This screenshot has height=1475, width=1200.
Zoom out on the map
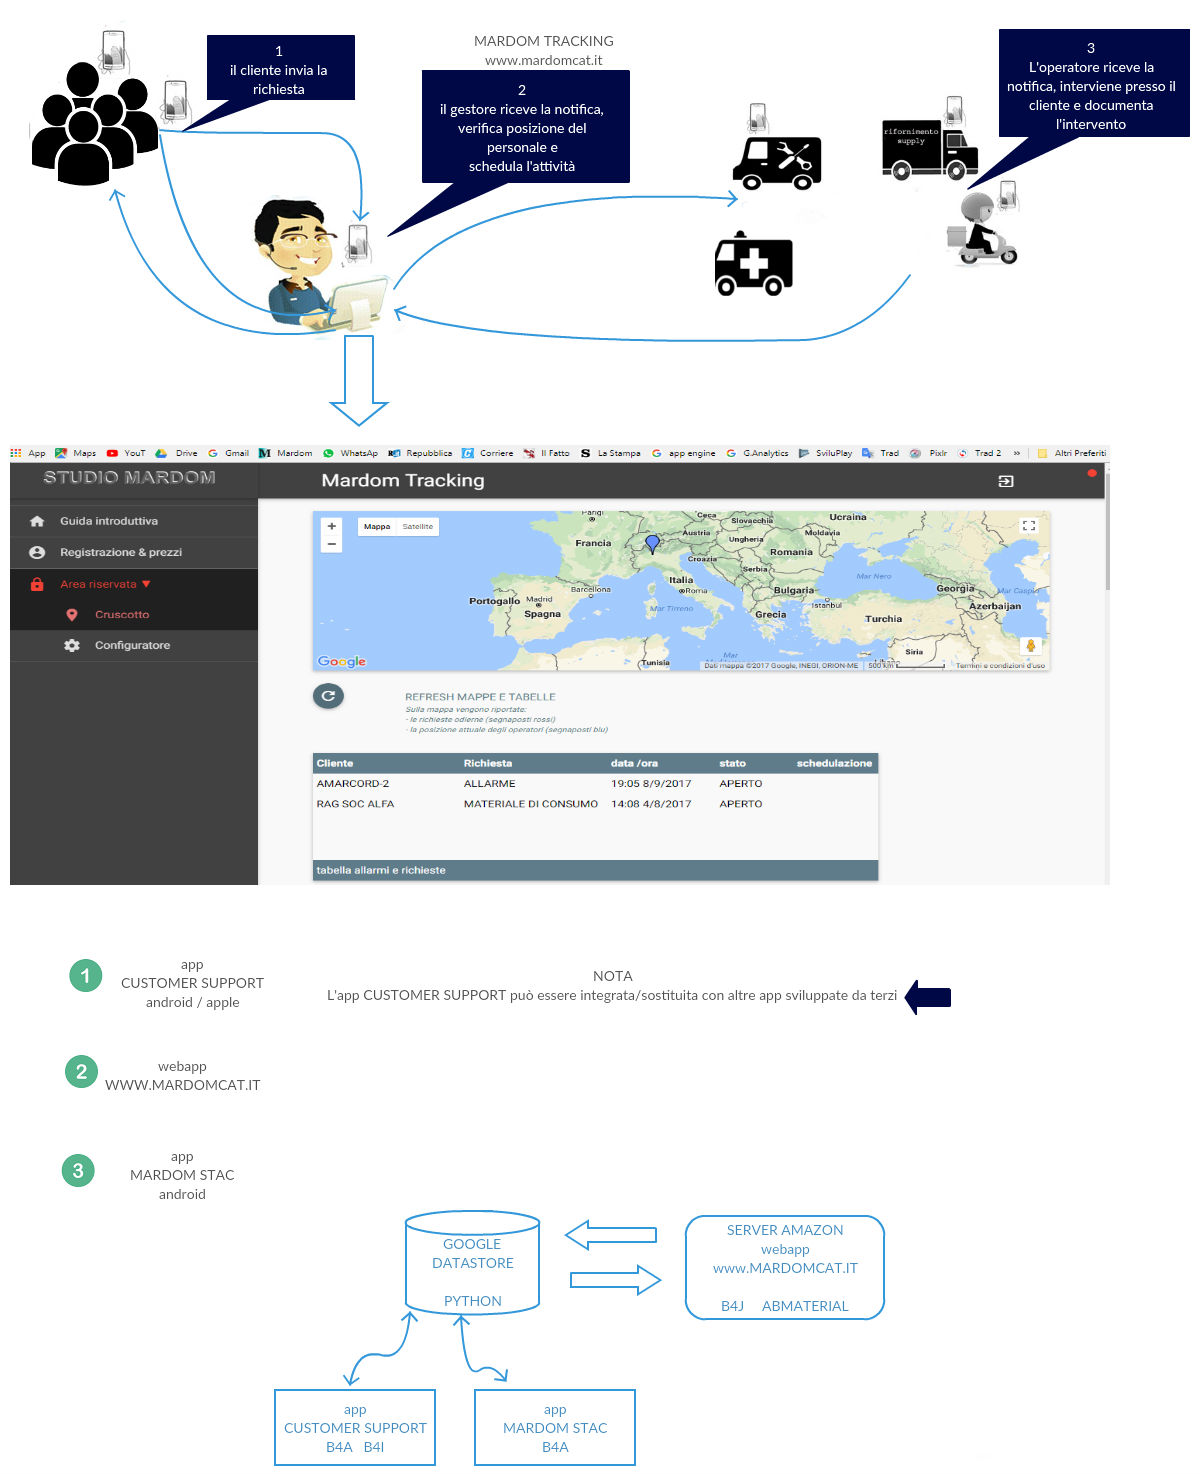click(x=332, y=544)
